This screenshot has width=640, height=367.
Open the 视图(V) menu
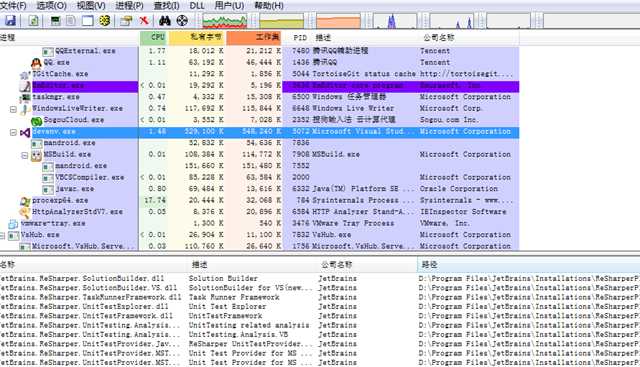91,6
